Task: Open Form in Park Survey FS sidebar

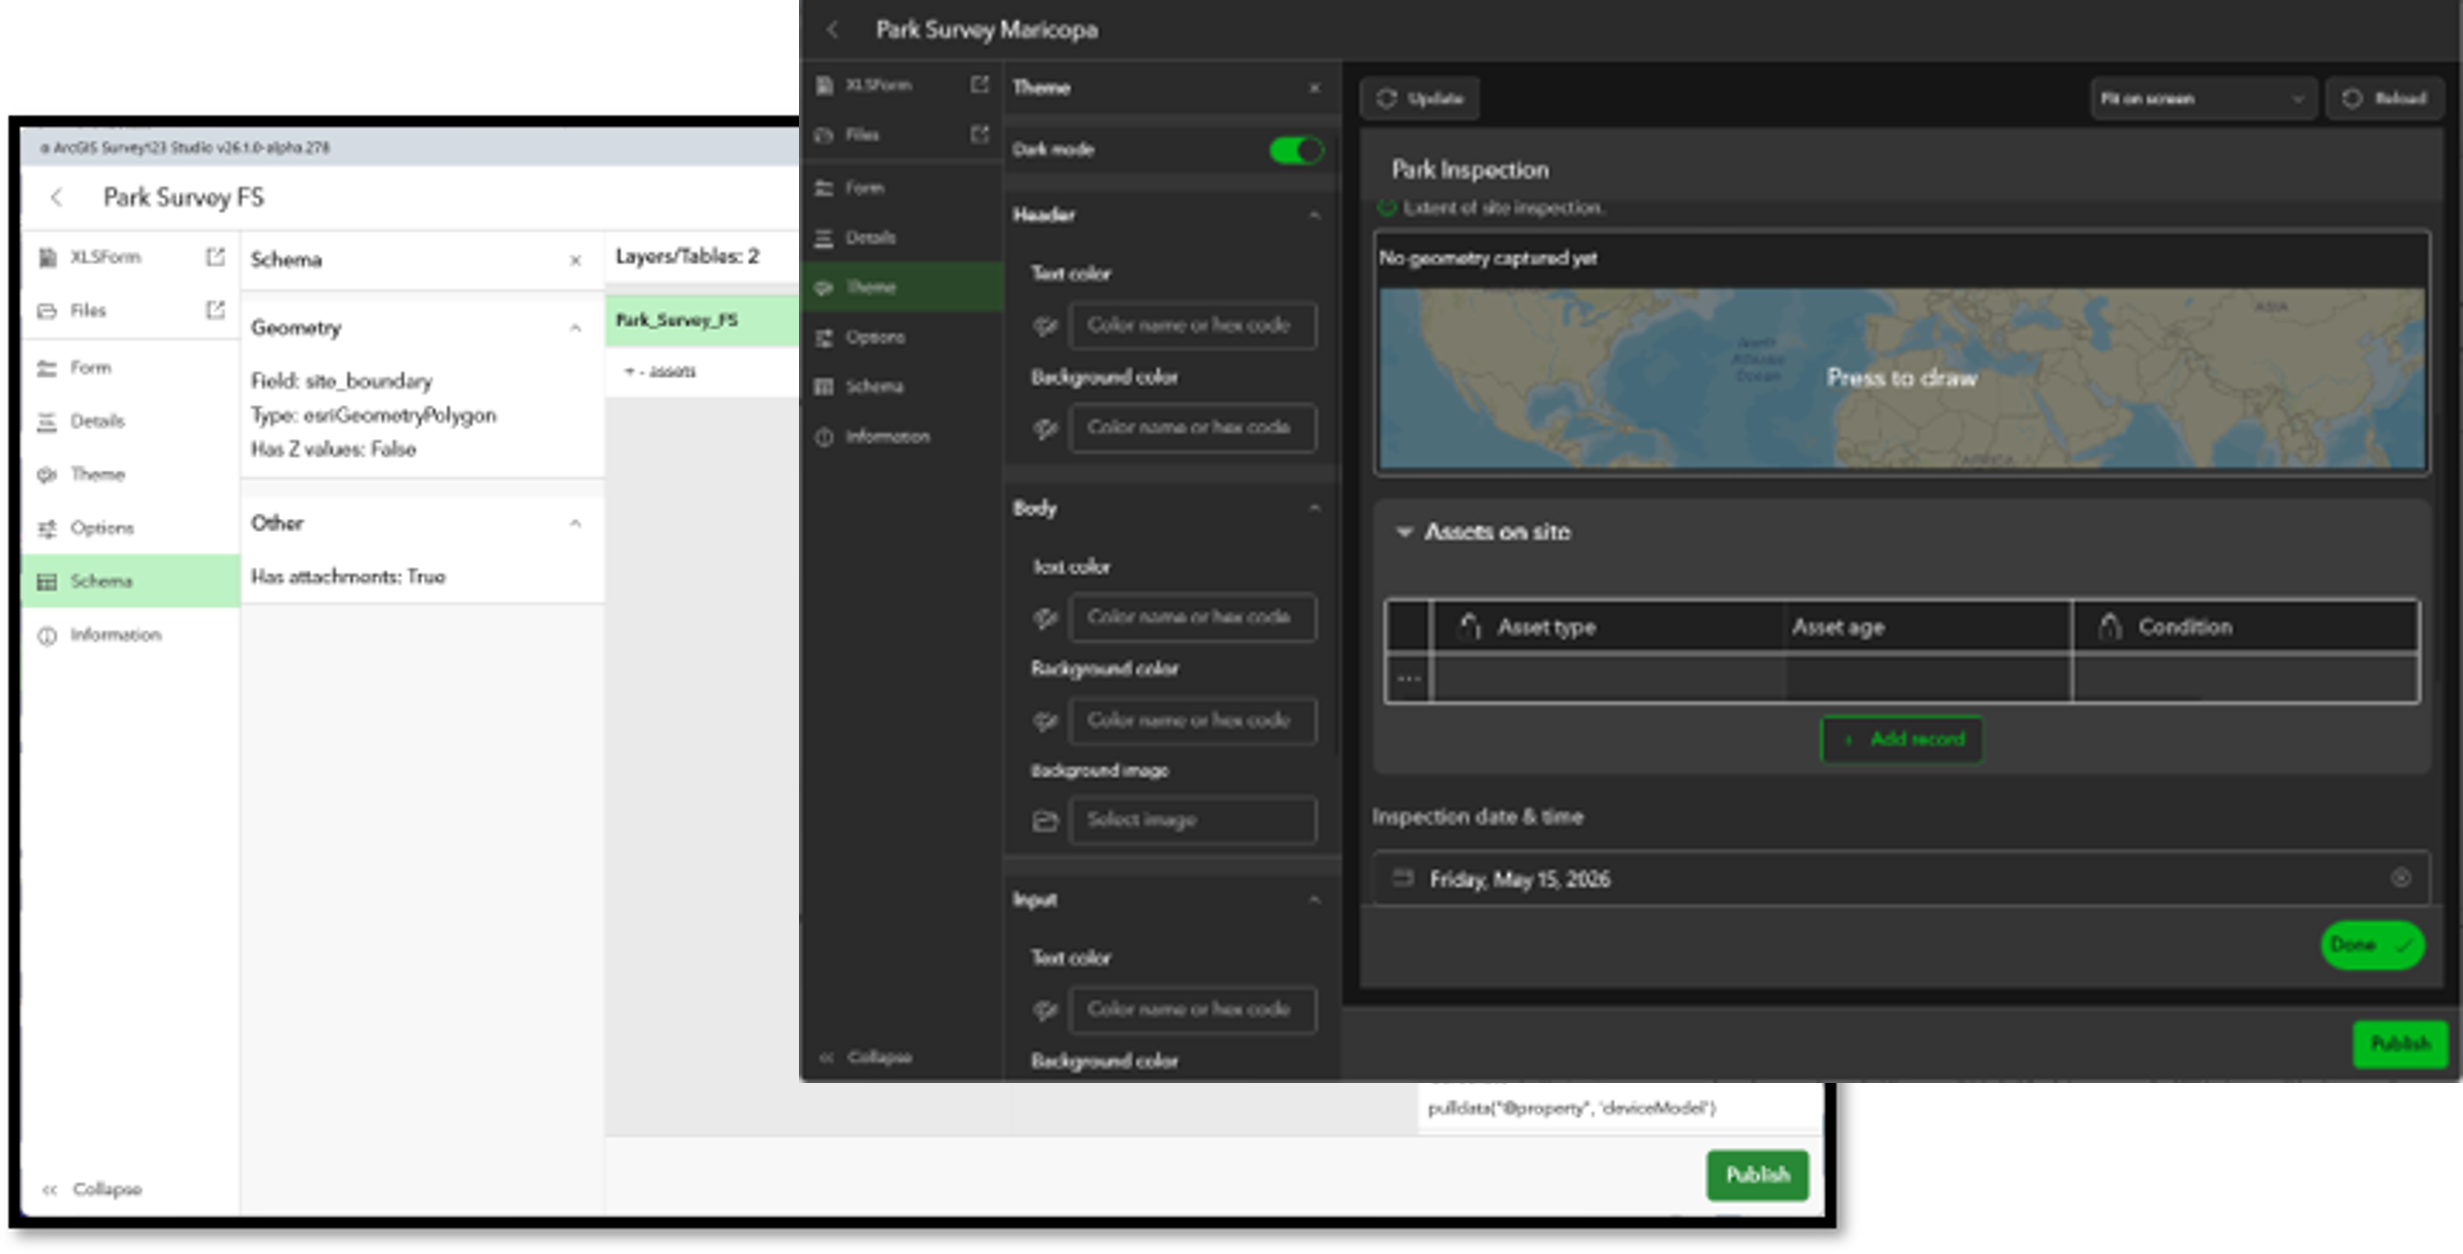Action: click(x=130, y=368)
